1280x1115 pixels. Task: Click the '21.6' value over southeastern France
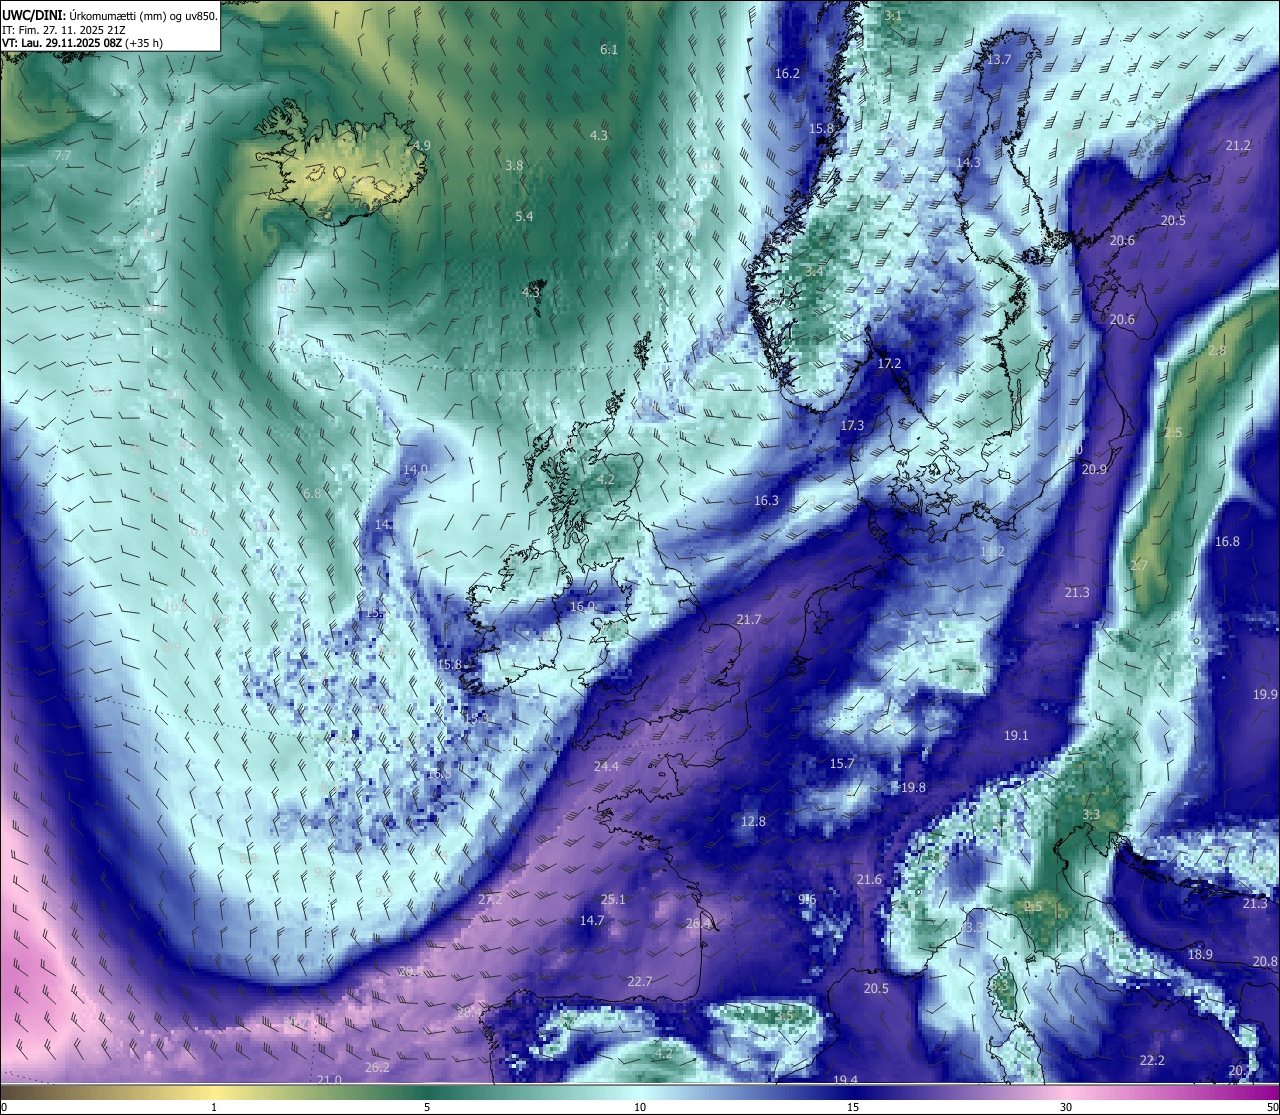(x=869, y=879)
